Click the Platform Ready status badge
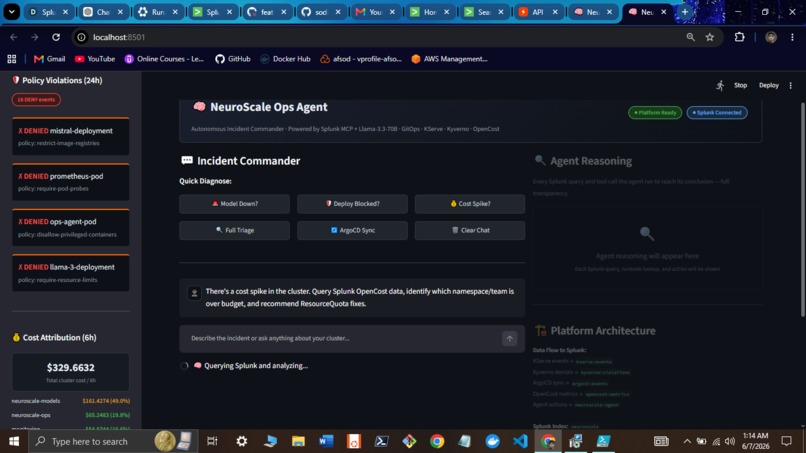The image size is (806, 453). (x=655, y=113)
